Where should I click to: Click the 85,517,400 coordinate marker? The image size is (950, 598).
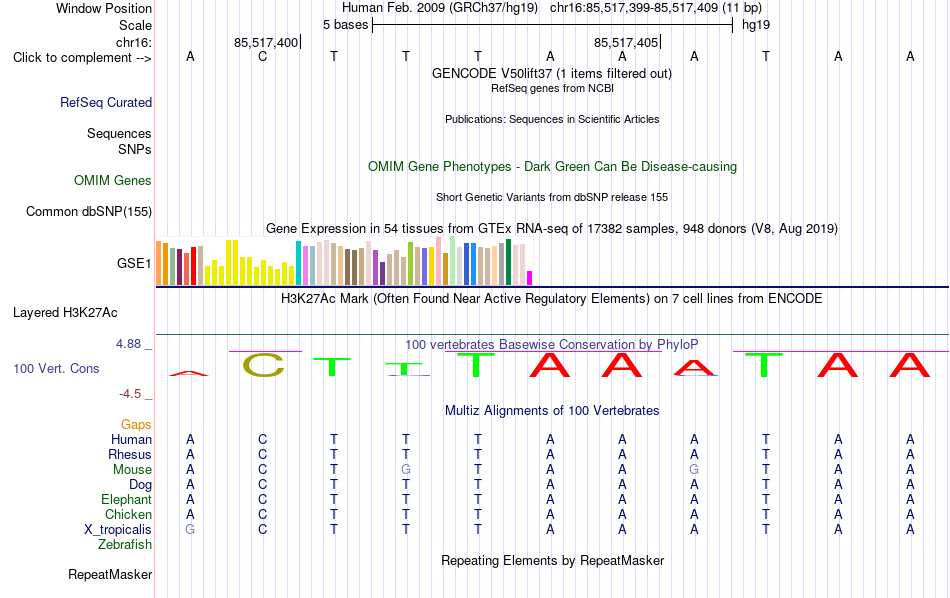pos(266,42)
